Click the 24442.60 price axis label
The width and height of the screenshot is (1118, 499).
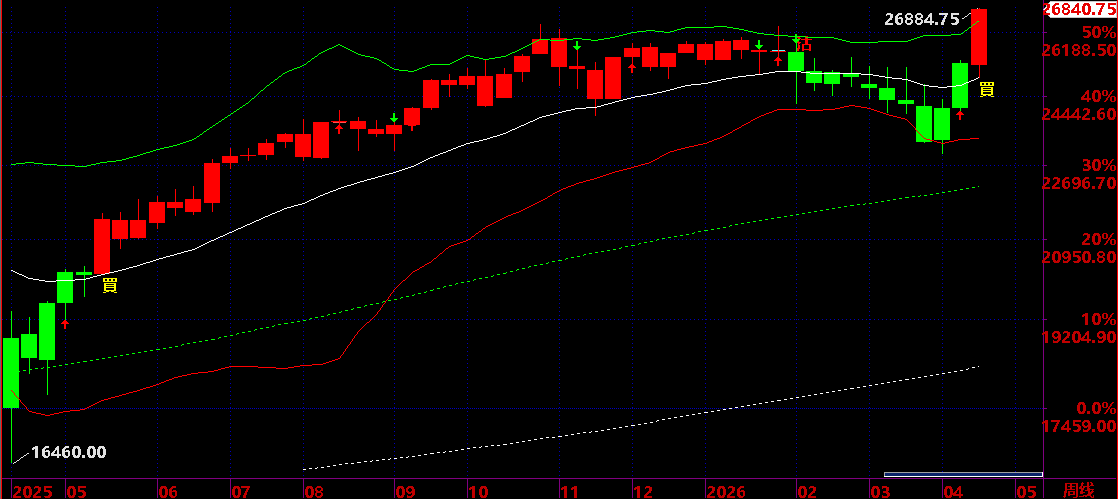click(x=1079, y=114)
